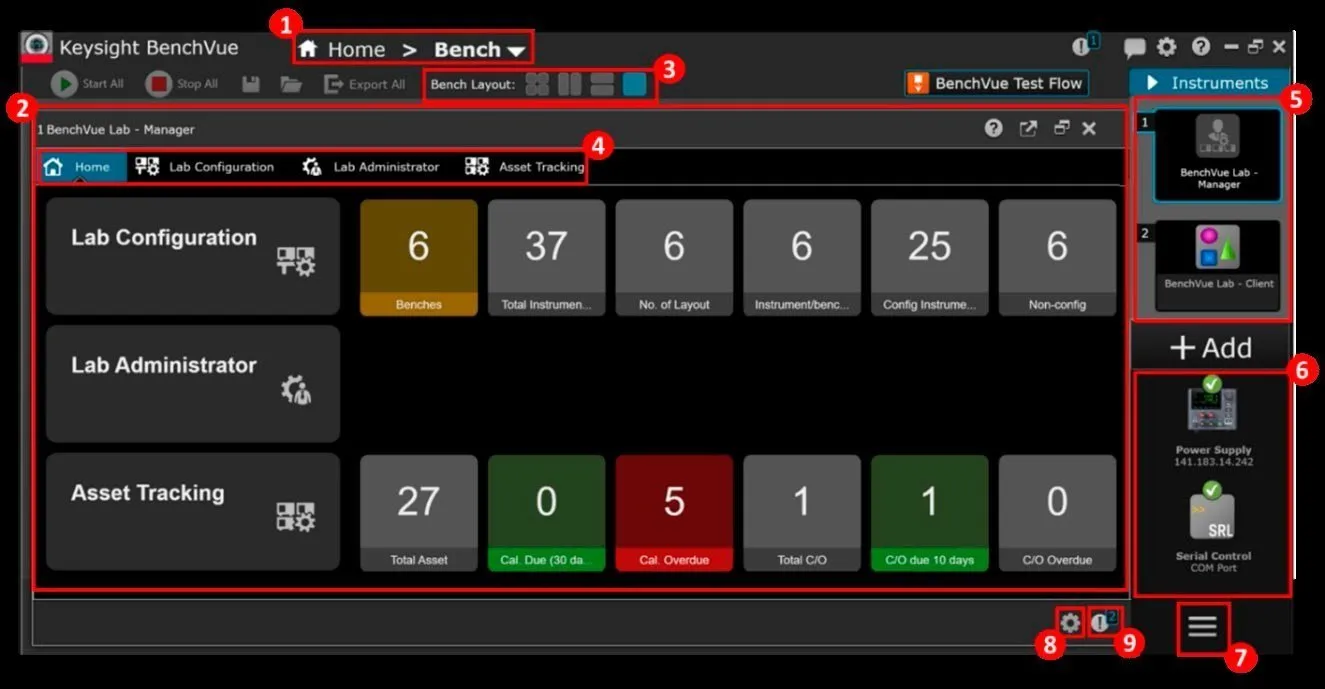
Task: Restore the Lab Manager panel size
Action: (x=1061, y=128)
